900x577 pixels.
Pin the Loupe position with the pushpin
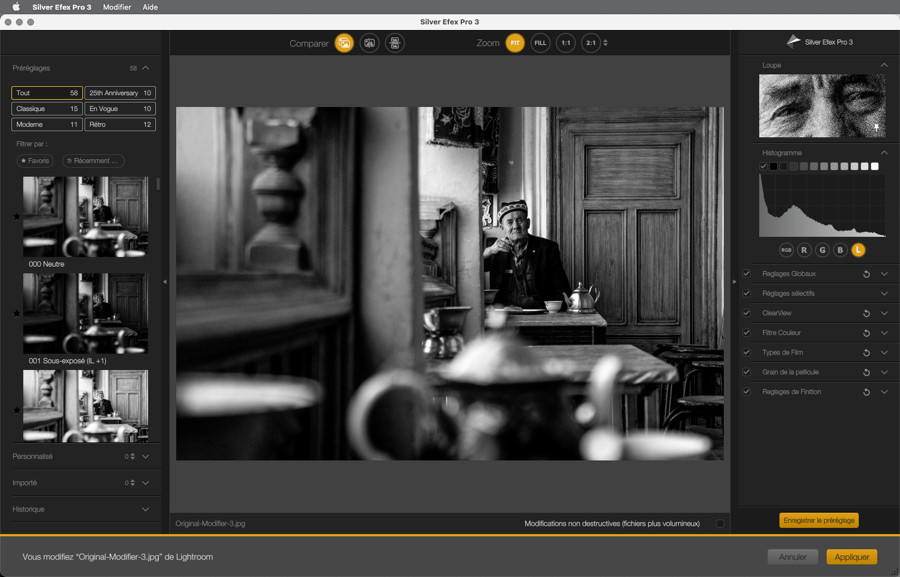coord(876,127)
